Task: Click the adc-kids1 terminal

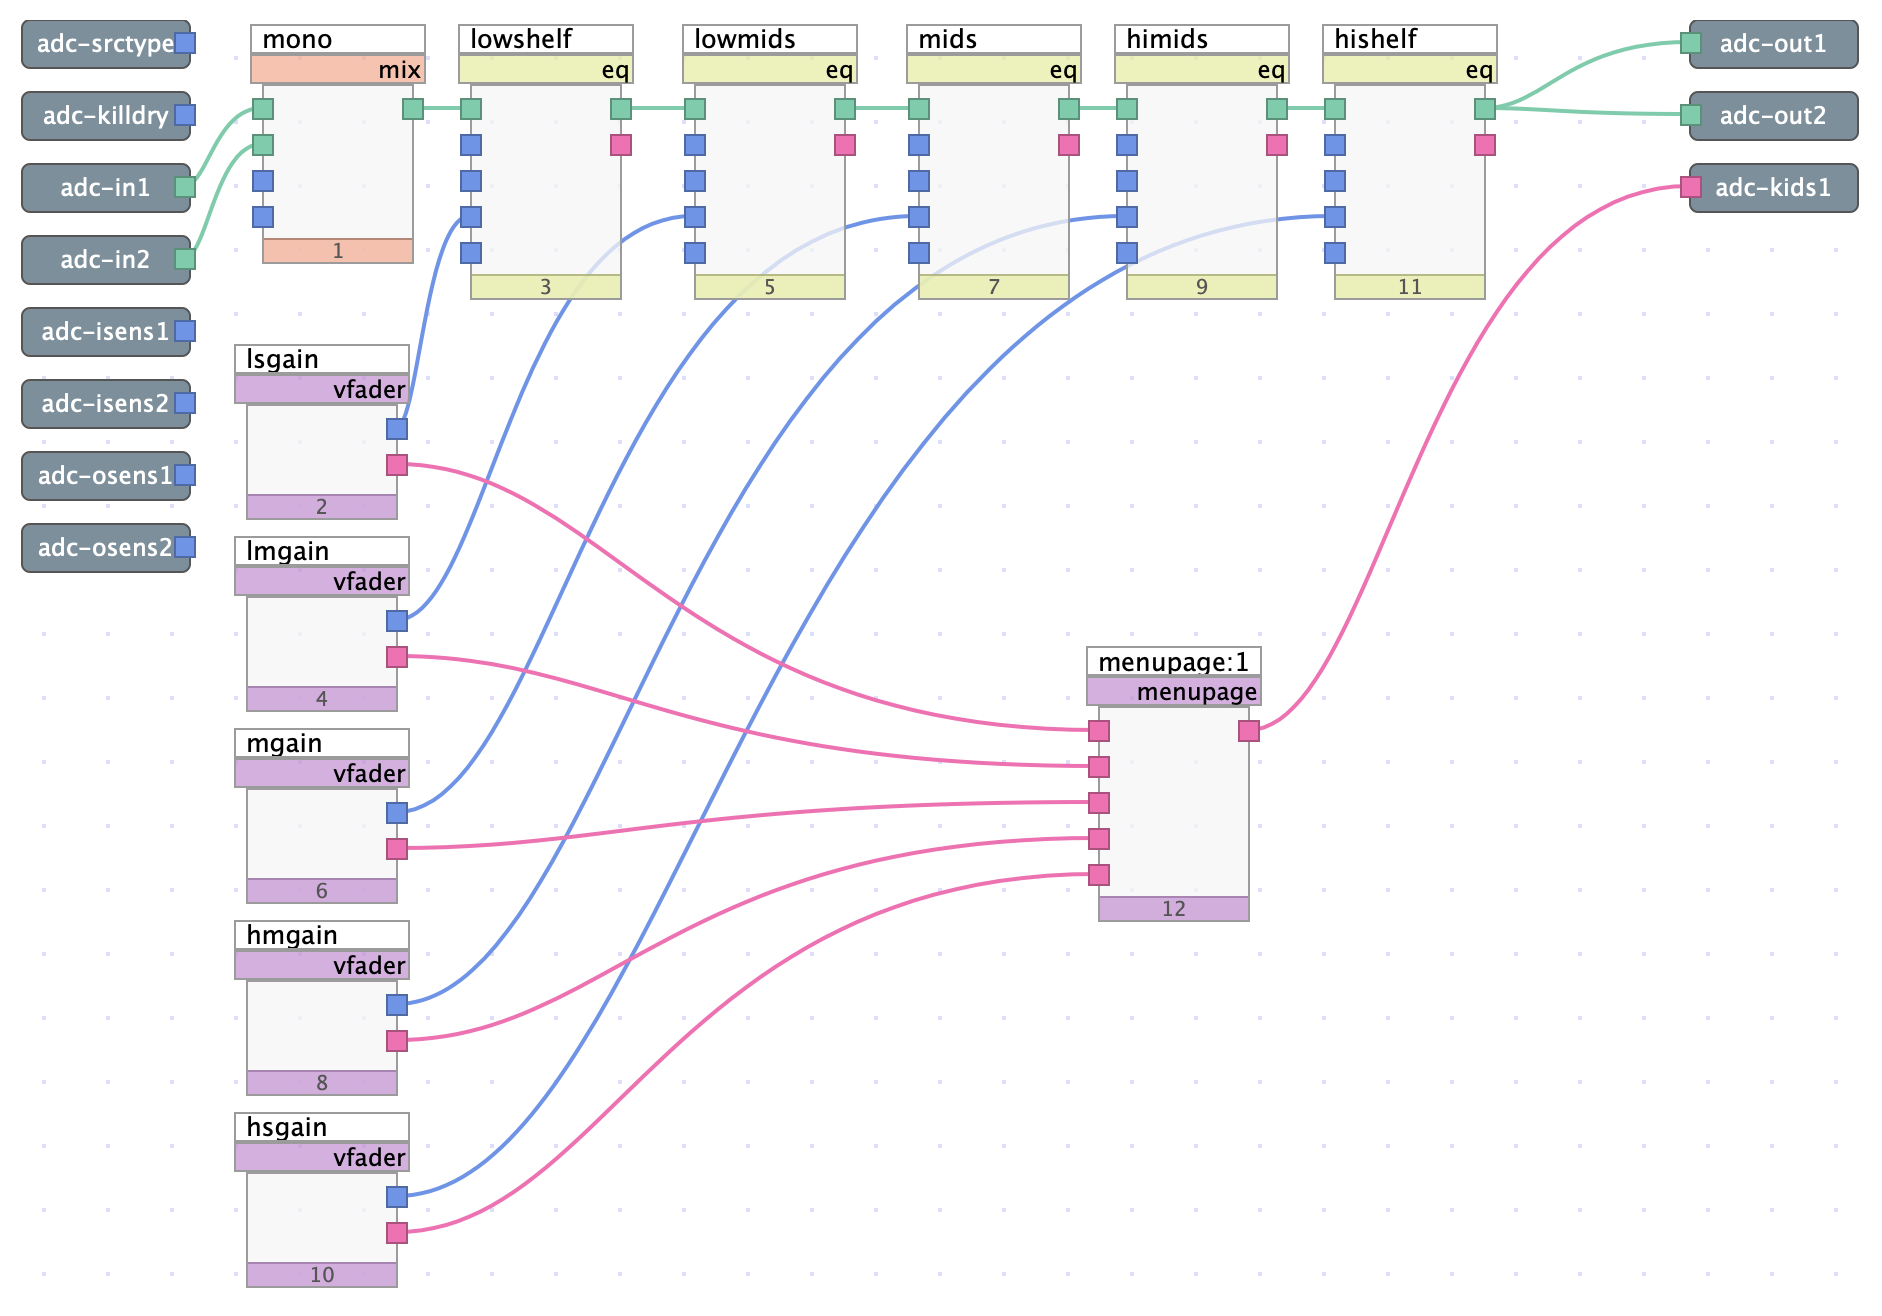Action: [x=1774, y=188]
